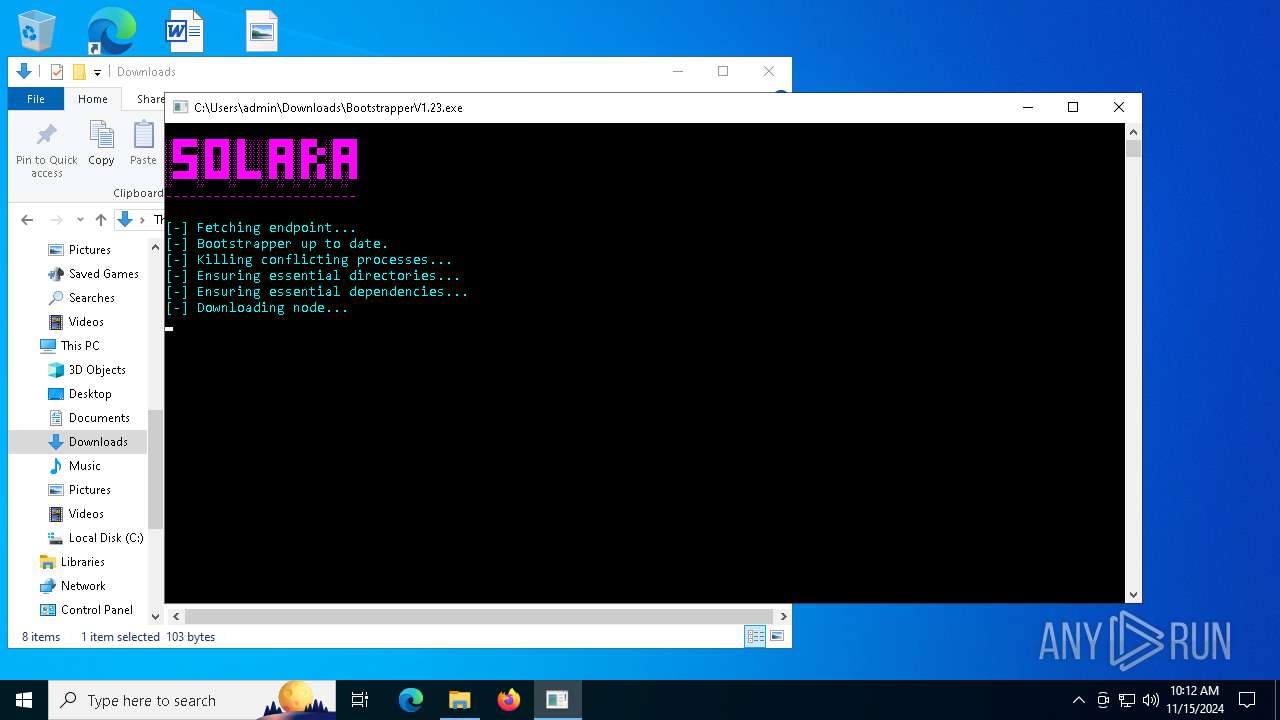
Task: Open the File tab in Explorer
Action: point(36,99)
